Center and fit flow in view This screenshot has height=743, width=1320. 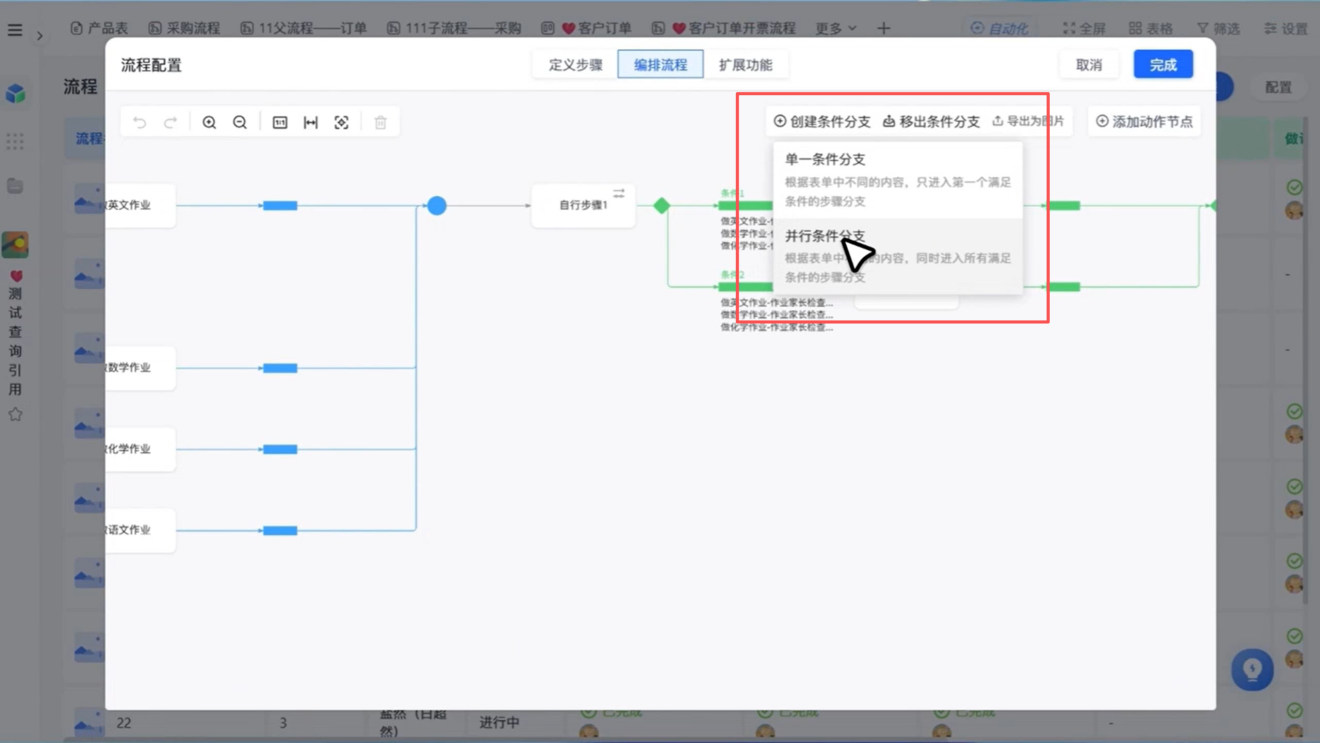pyautogui.click(x=341, y=122)
